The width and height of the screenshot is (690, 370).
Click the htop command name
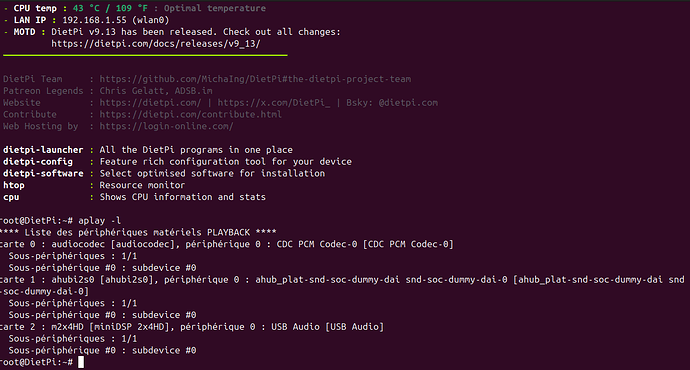14,185
